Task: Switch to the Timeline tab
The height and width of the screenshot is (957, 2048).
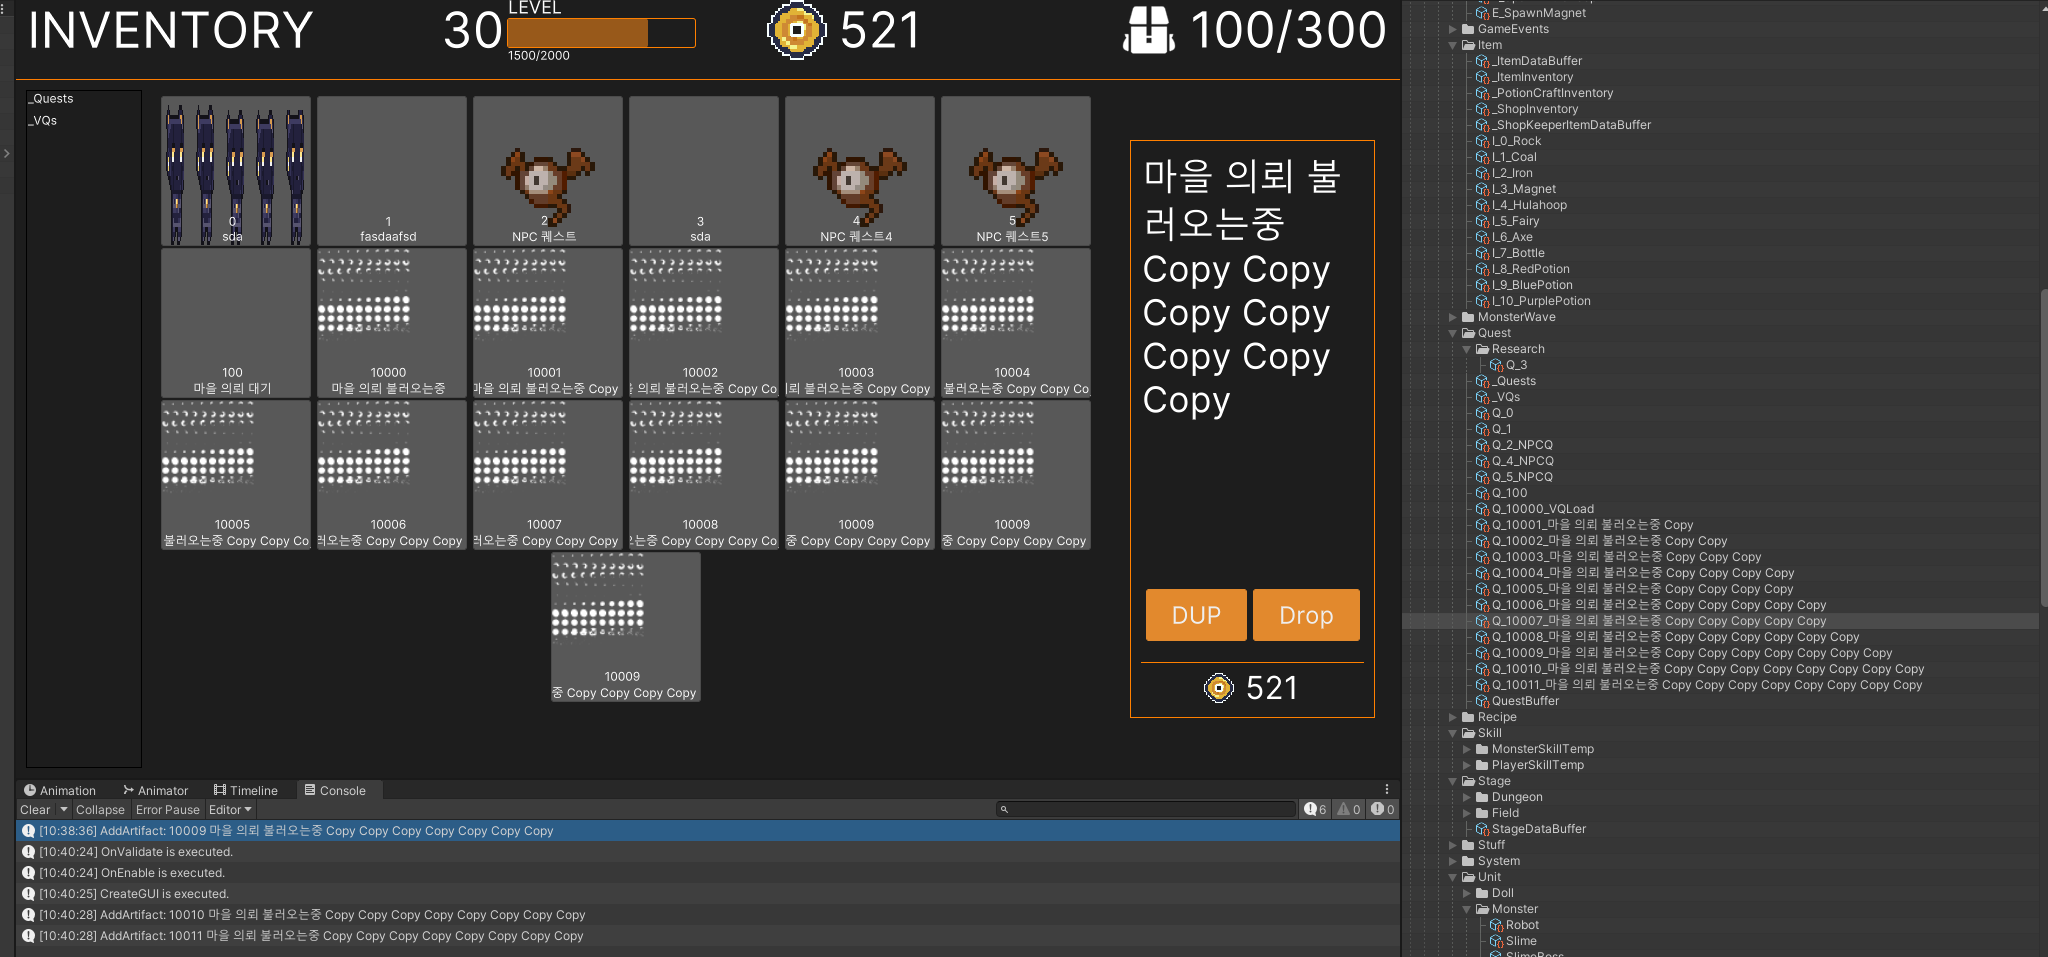Action: [246, 790]
